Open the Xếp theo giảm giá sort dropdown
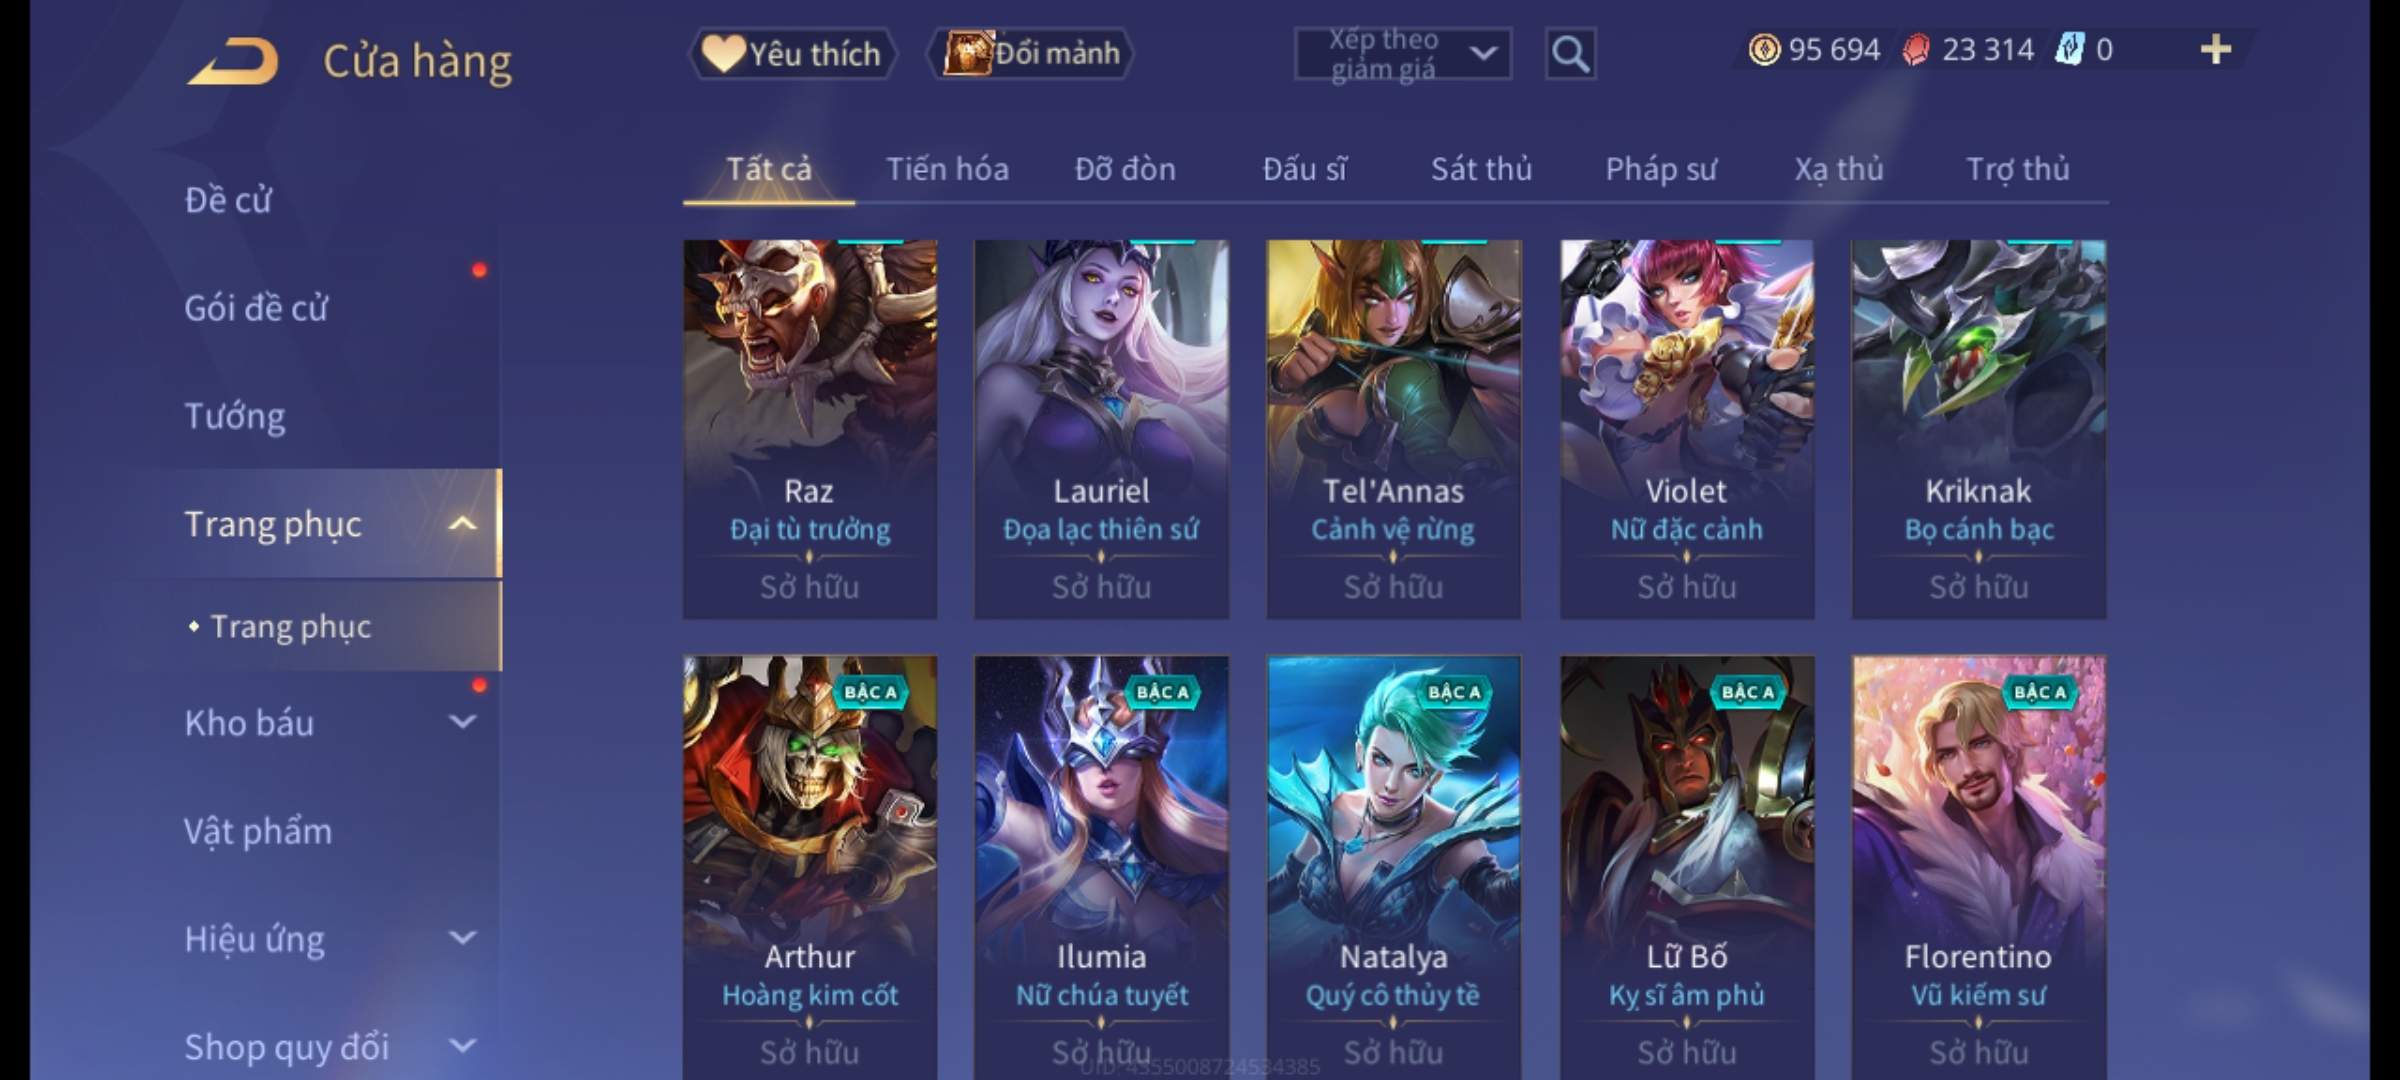The width and height of the screenshot is (2400, 1080). point(1403,54)
